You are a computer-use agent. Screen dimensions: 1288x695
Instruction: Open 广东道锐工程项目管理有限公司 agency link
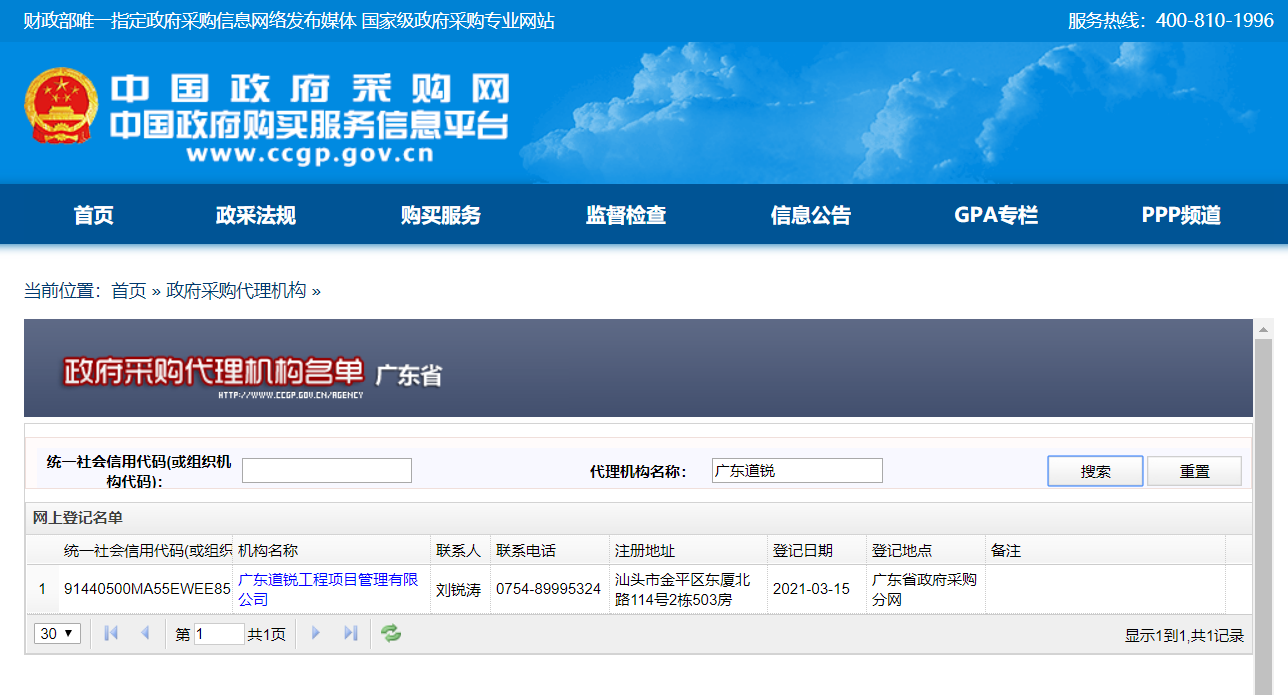click(x=328, y=589)
